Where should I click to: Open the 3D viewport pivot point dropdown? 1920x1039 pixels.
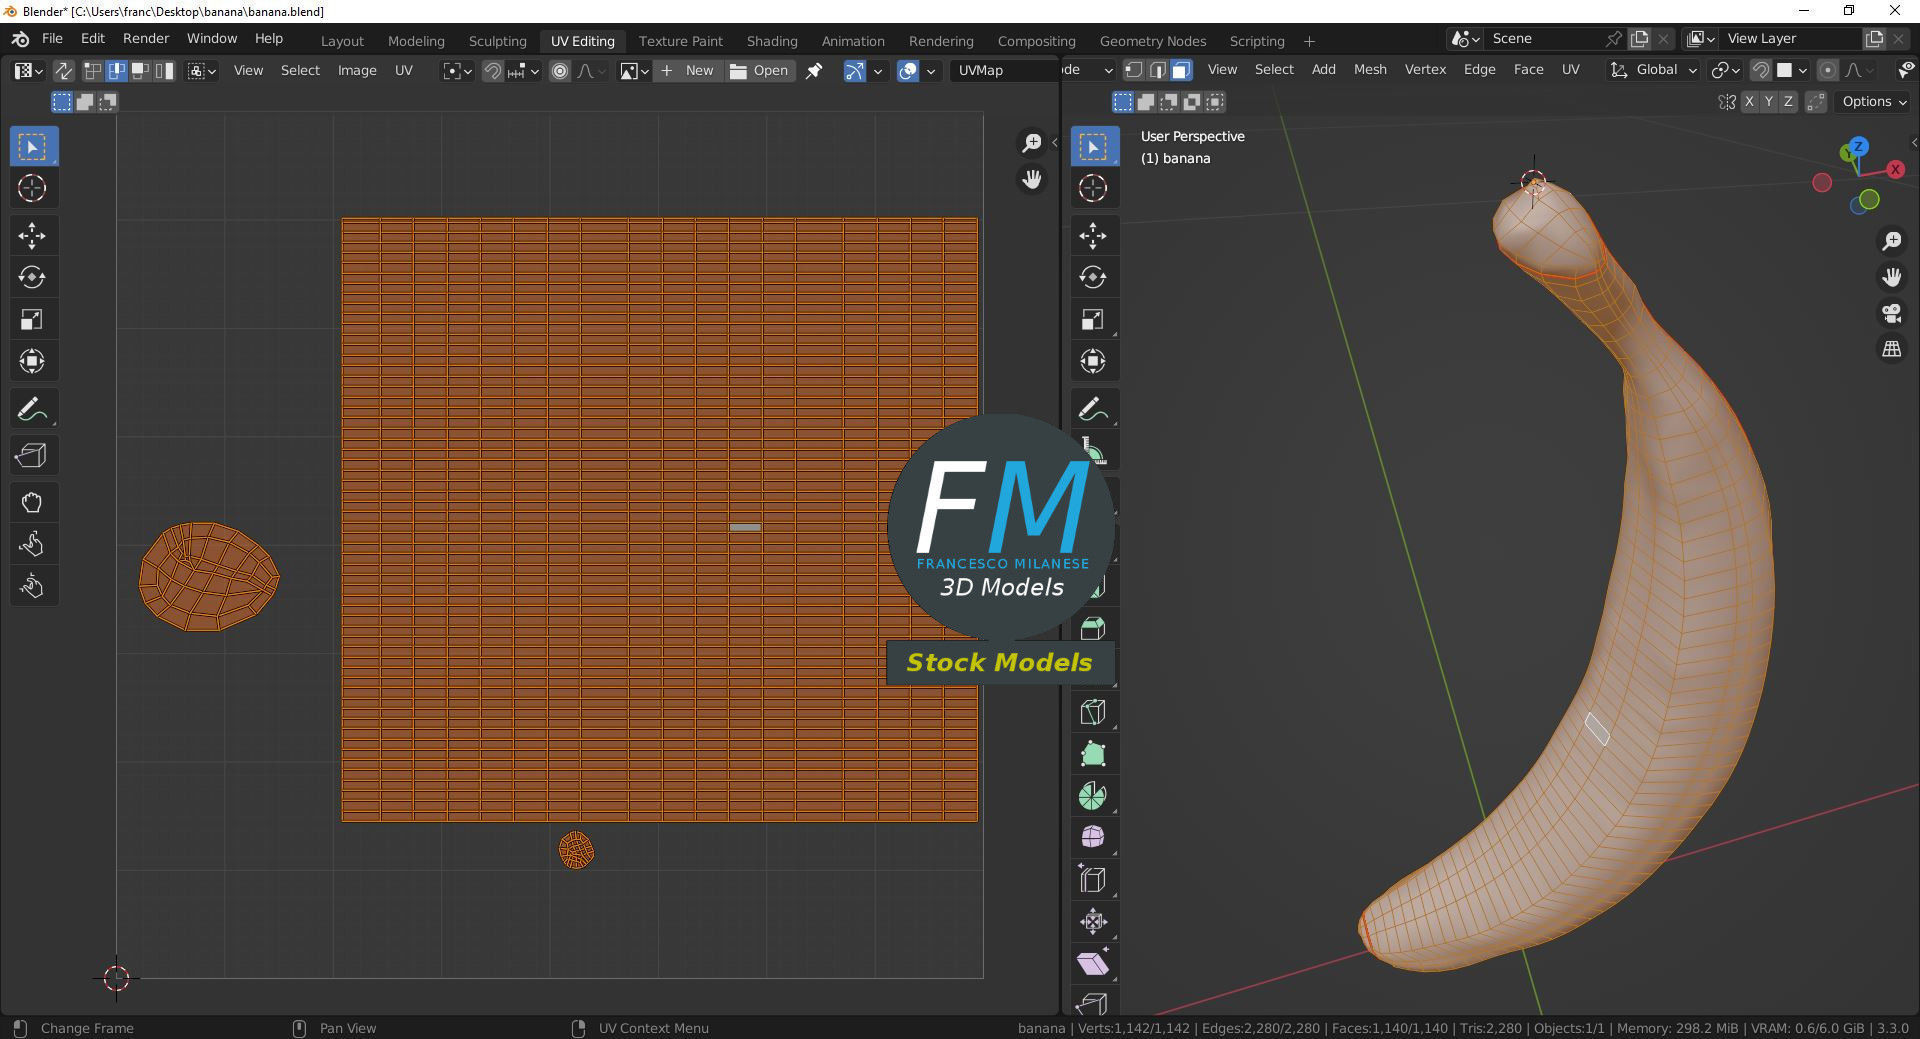coord(1726,70)
